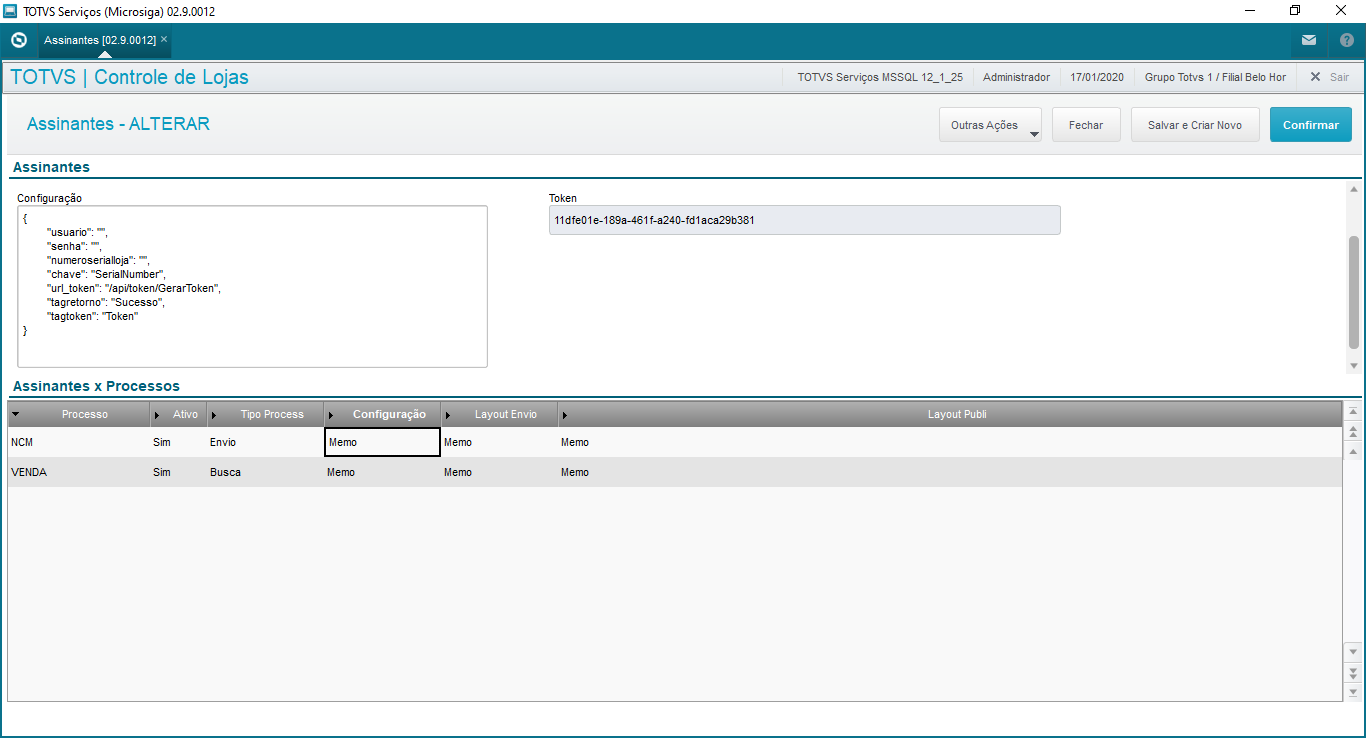Click the Assinantes panel scrollbar thumb

1354,292
